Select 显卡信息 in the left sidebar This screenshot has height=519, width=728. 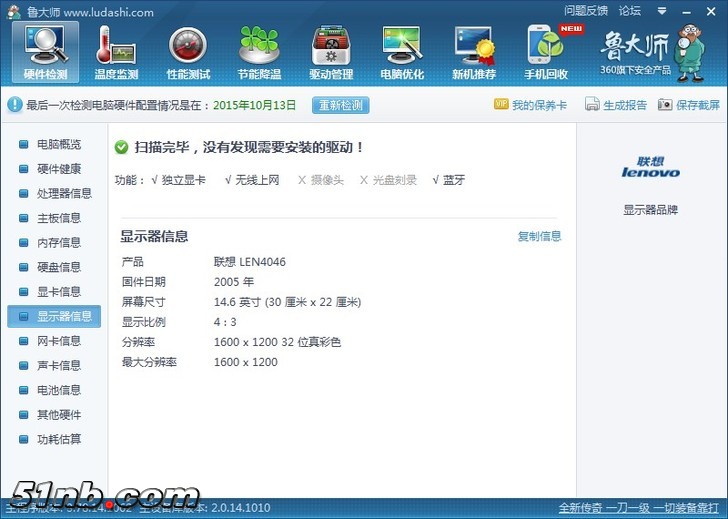click(x=59, y=292)
